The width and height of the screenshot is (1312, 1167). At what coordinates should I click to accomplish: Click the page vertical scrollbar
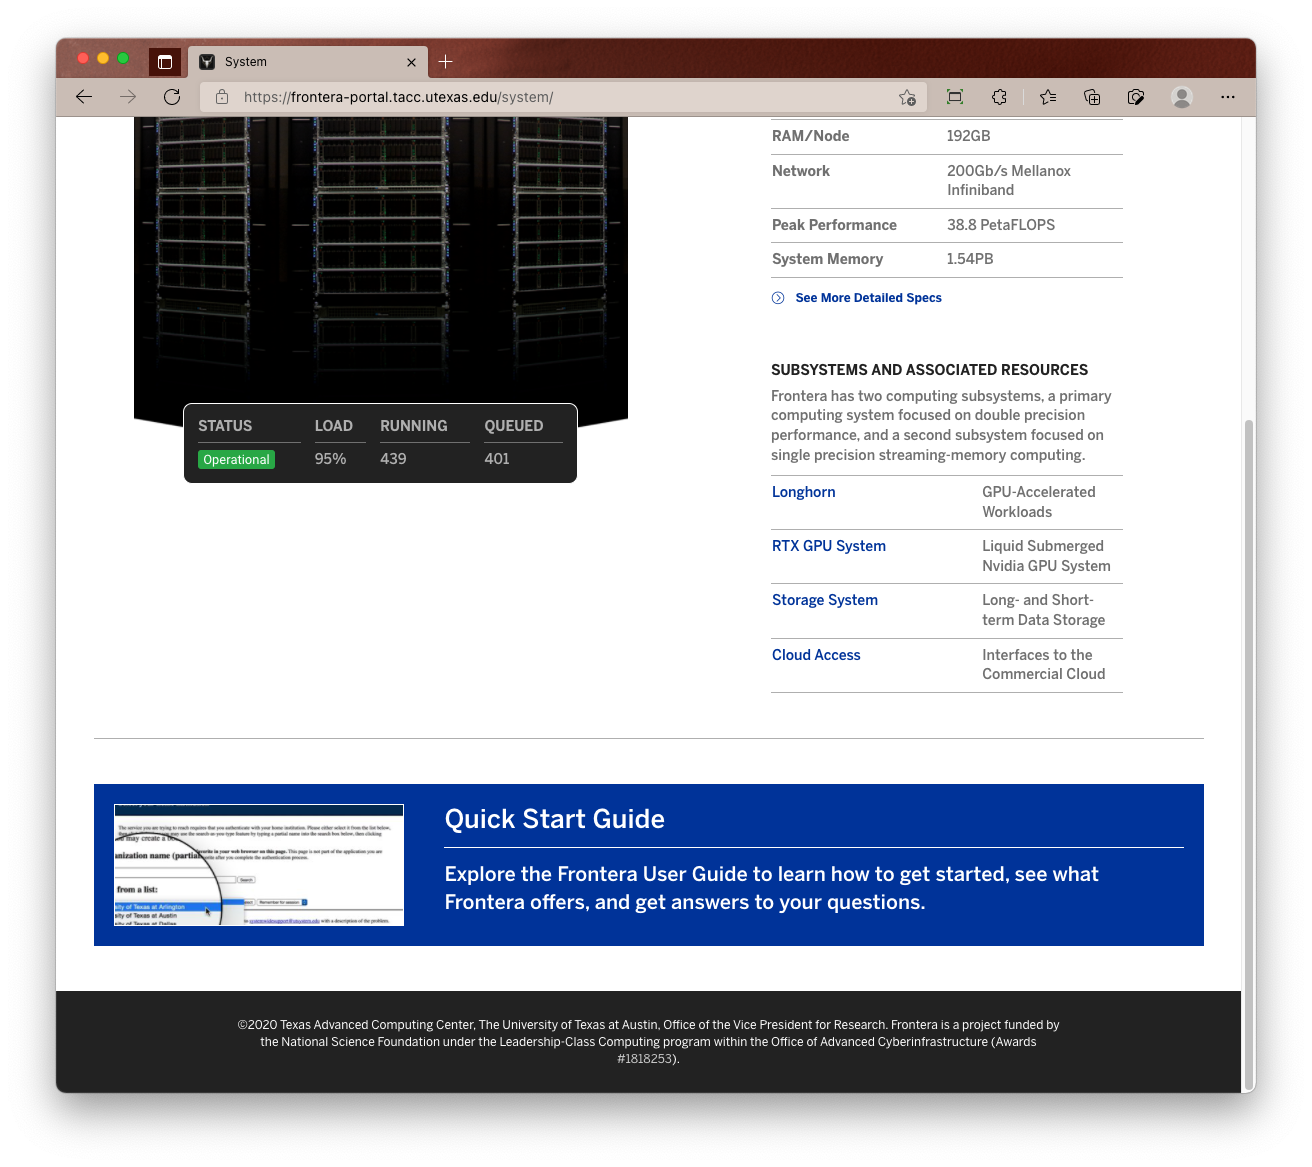[1248, 755]
